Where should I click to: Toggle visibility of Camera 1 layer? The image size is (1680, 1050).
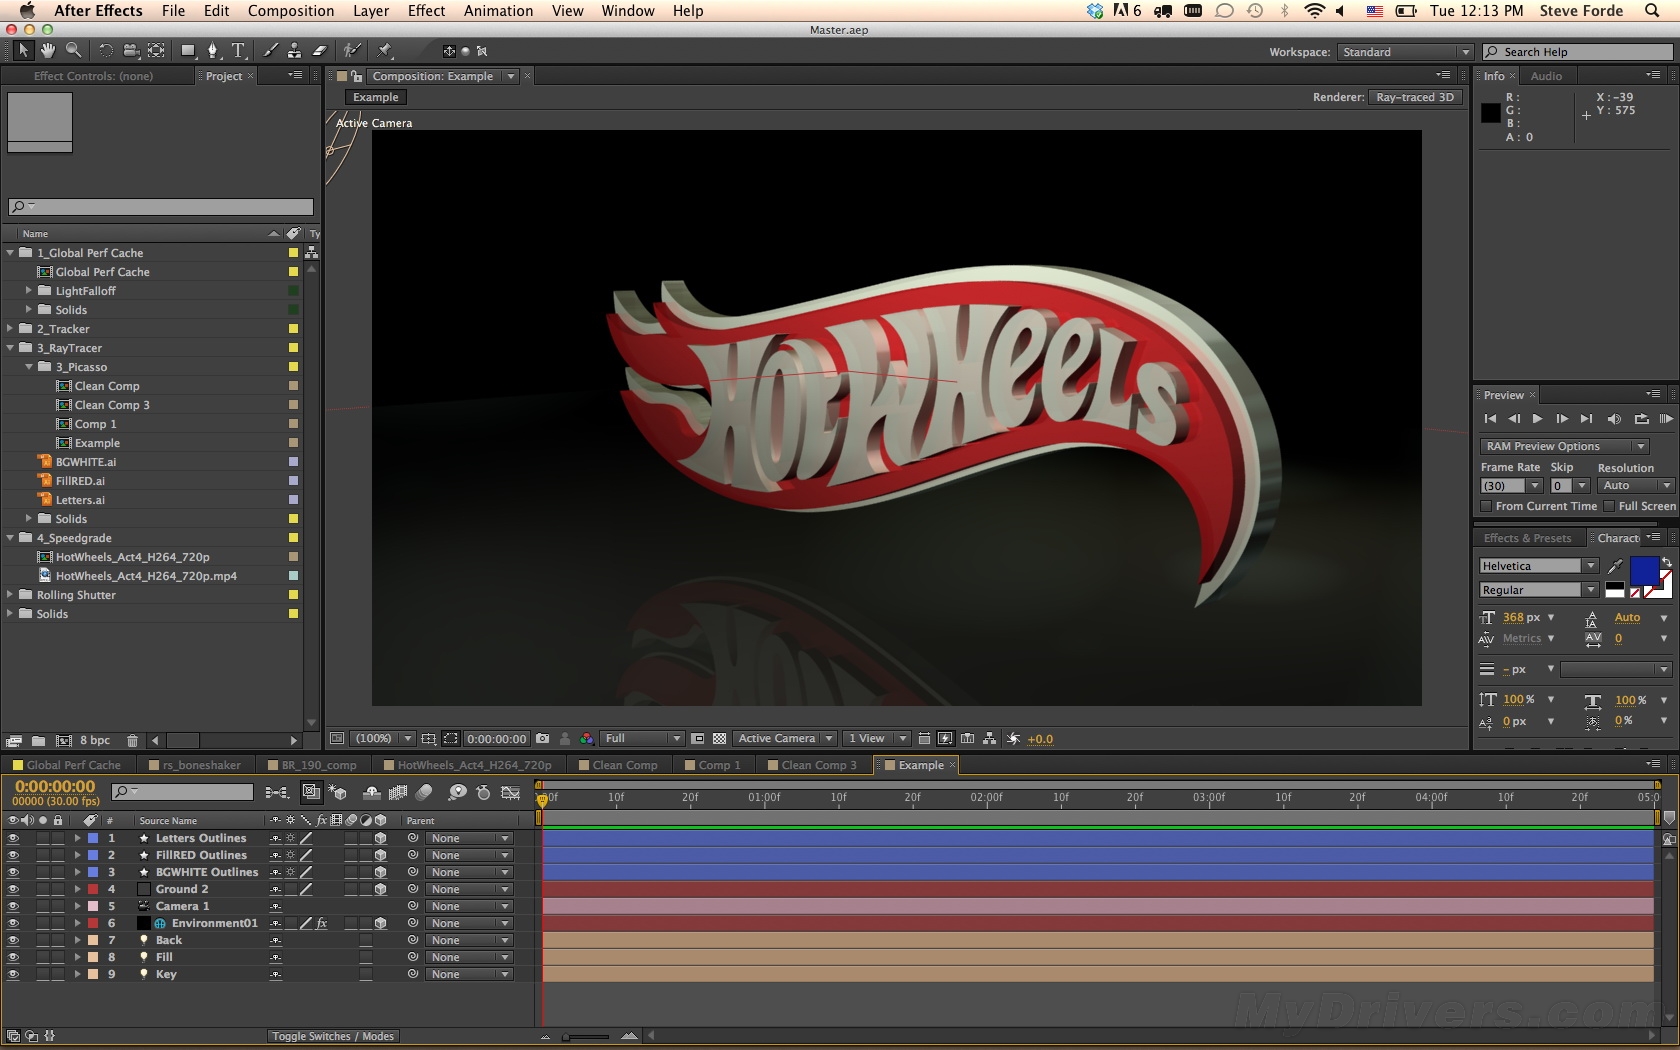click(x=13, y=907)
